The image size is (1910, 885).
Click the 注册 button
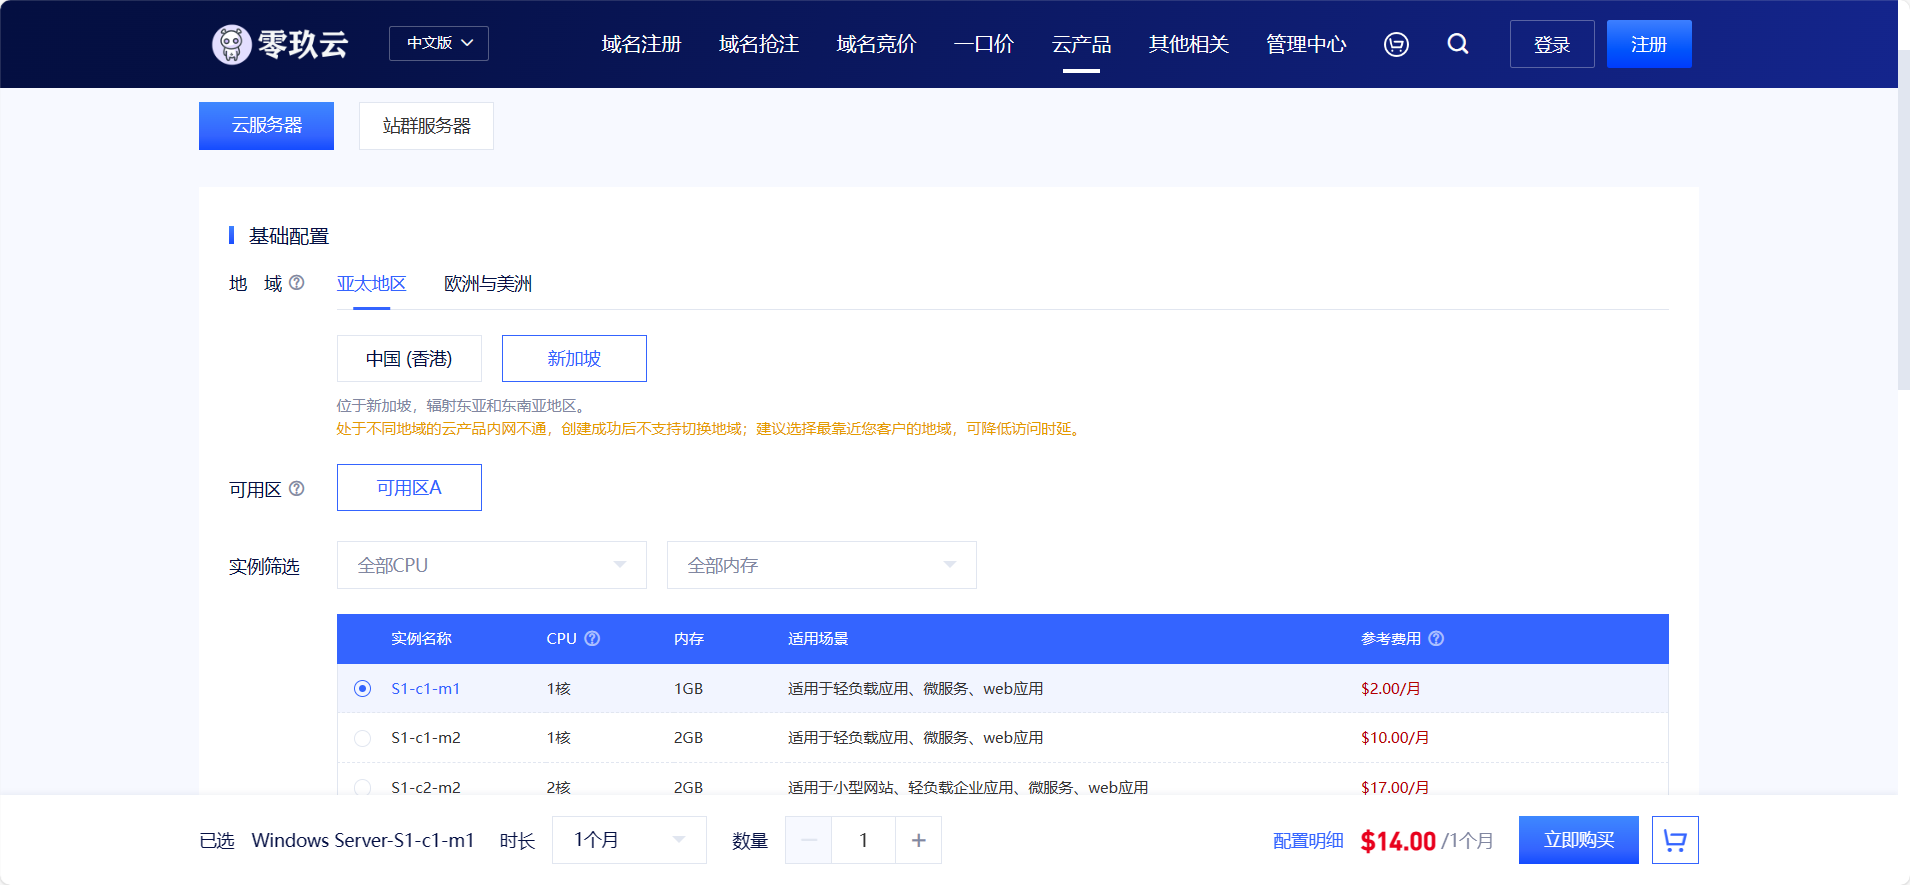[1649, 44]
